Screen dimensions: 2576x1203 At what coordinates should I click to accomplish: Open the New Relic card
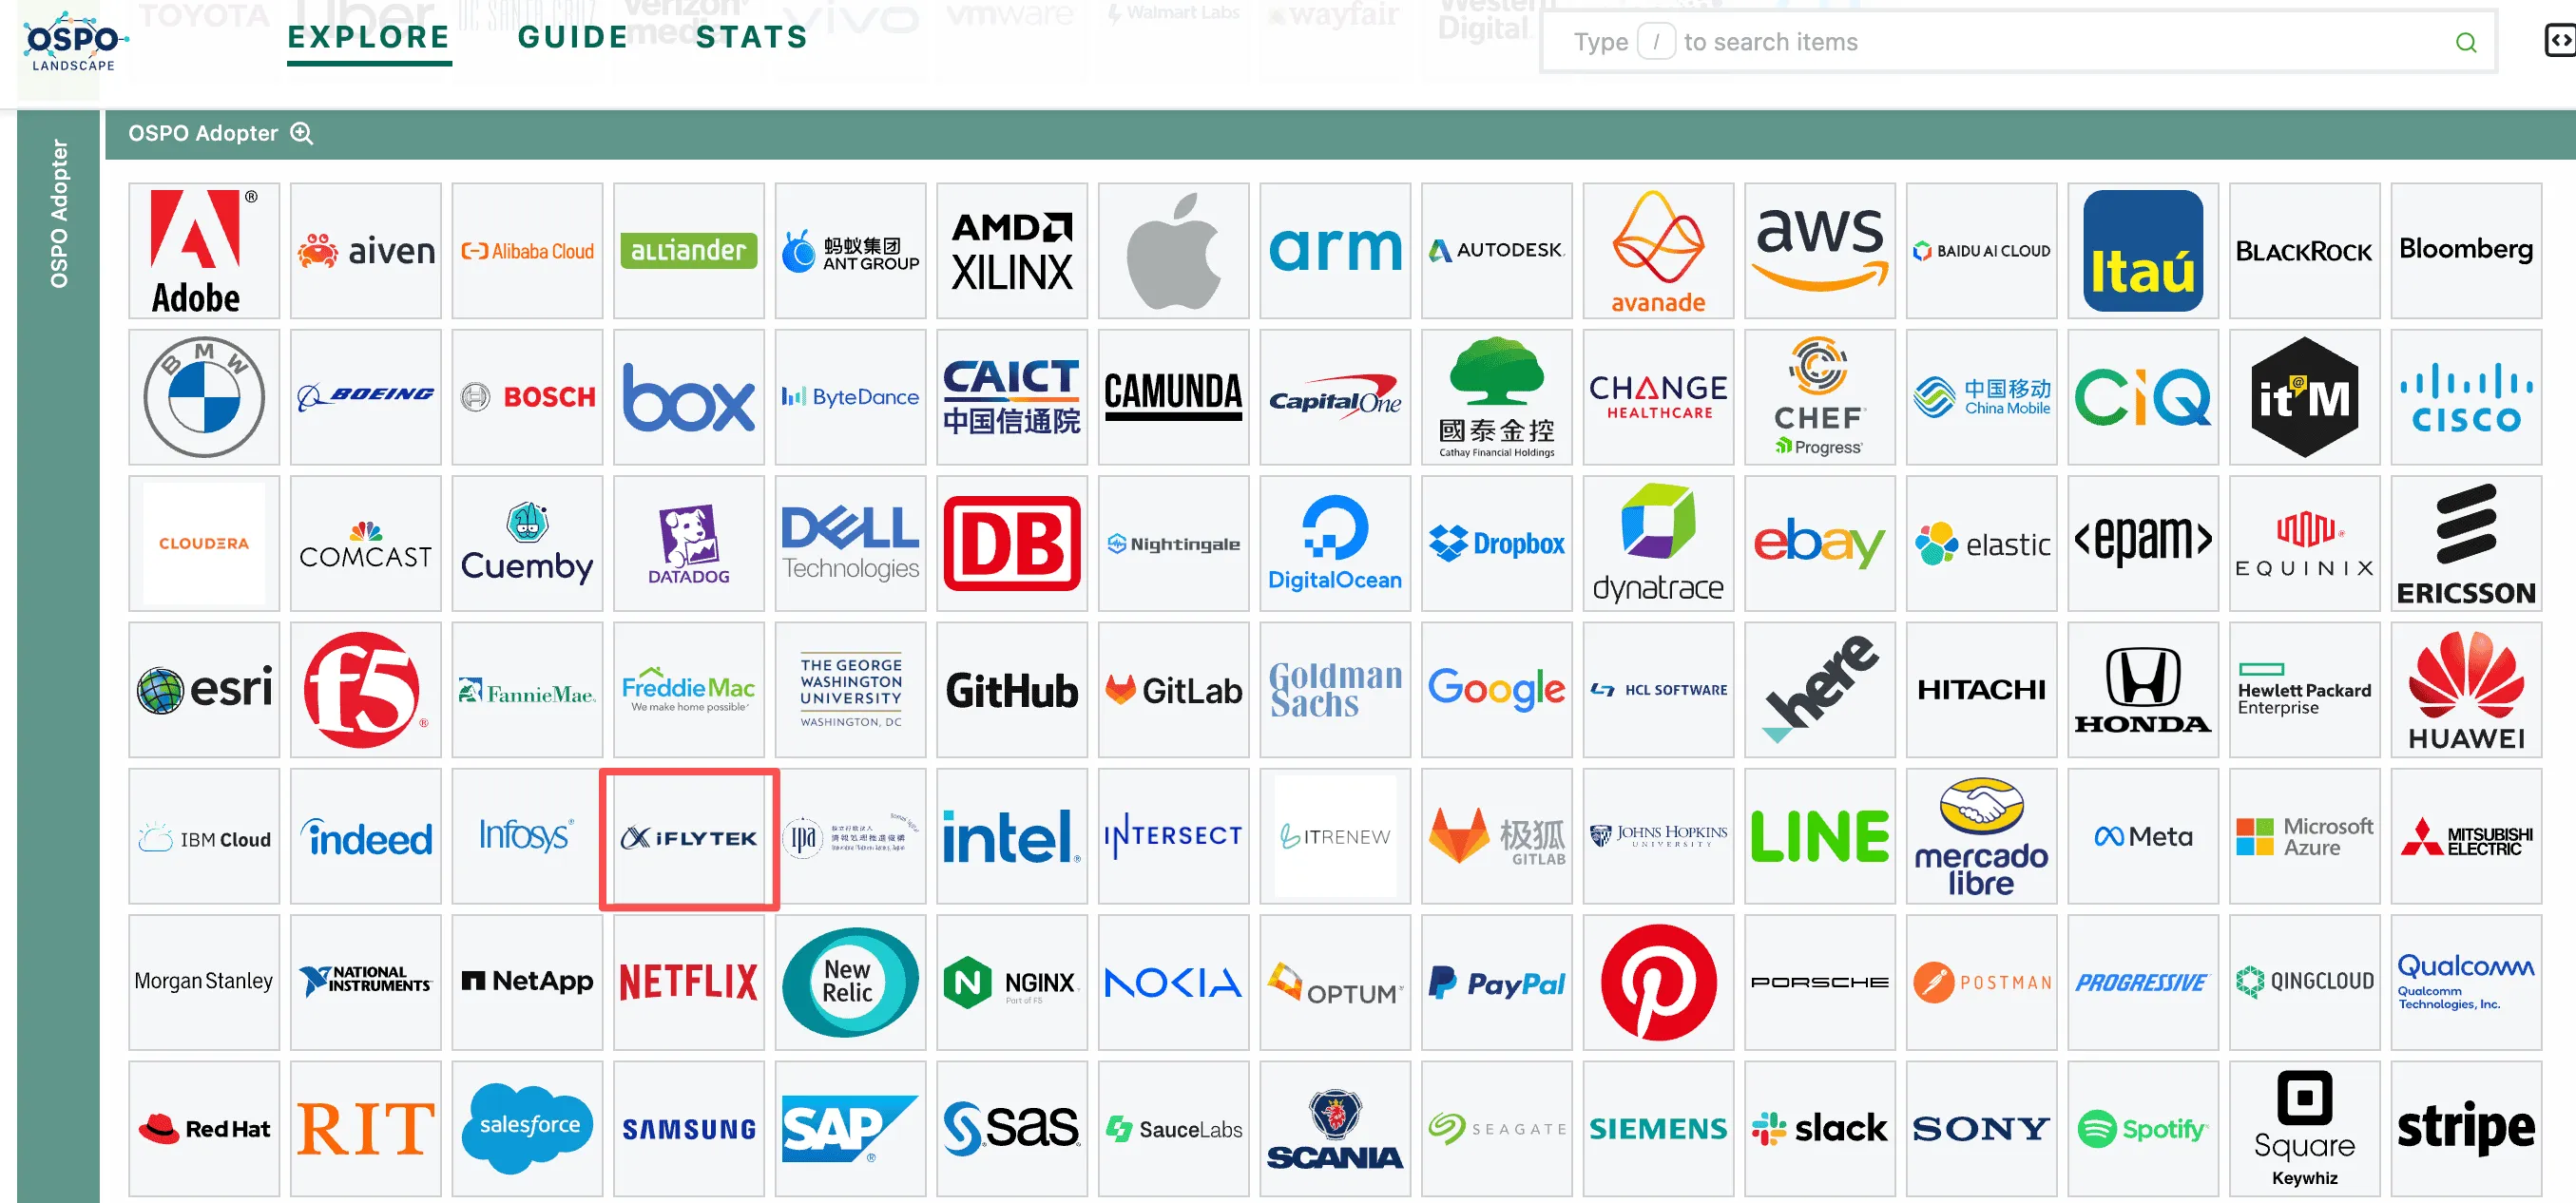850,982
